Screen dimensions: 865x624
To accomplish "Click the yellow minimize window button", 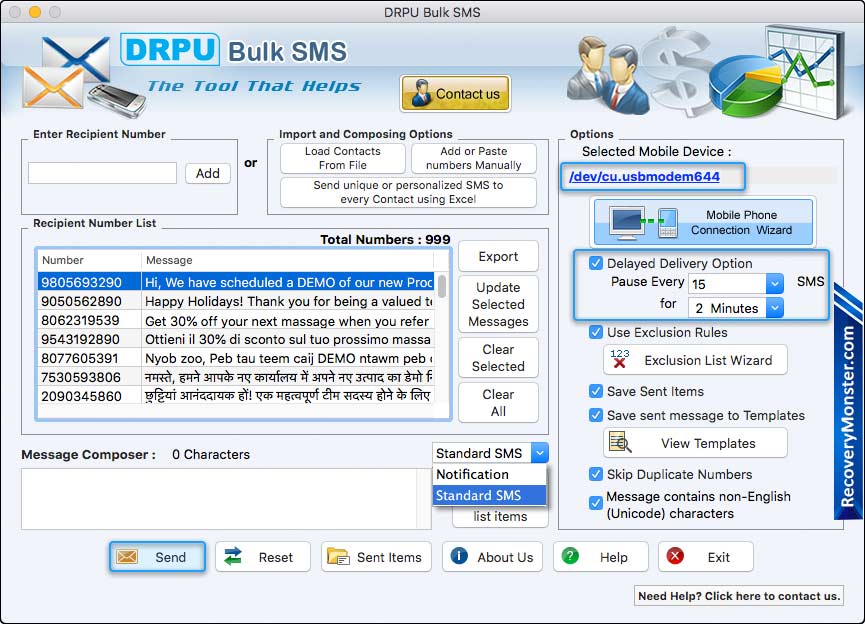I will coord(35,12).
